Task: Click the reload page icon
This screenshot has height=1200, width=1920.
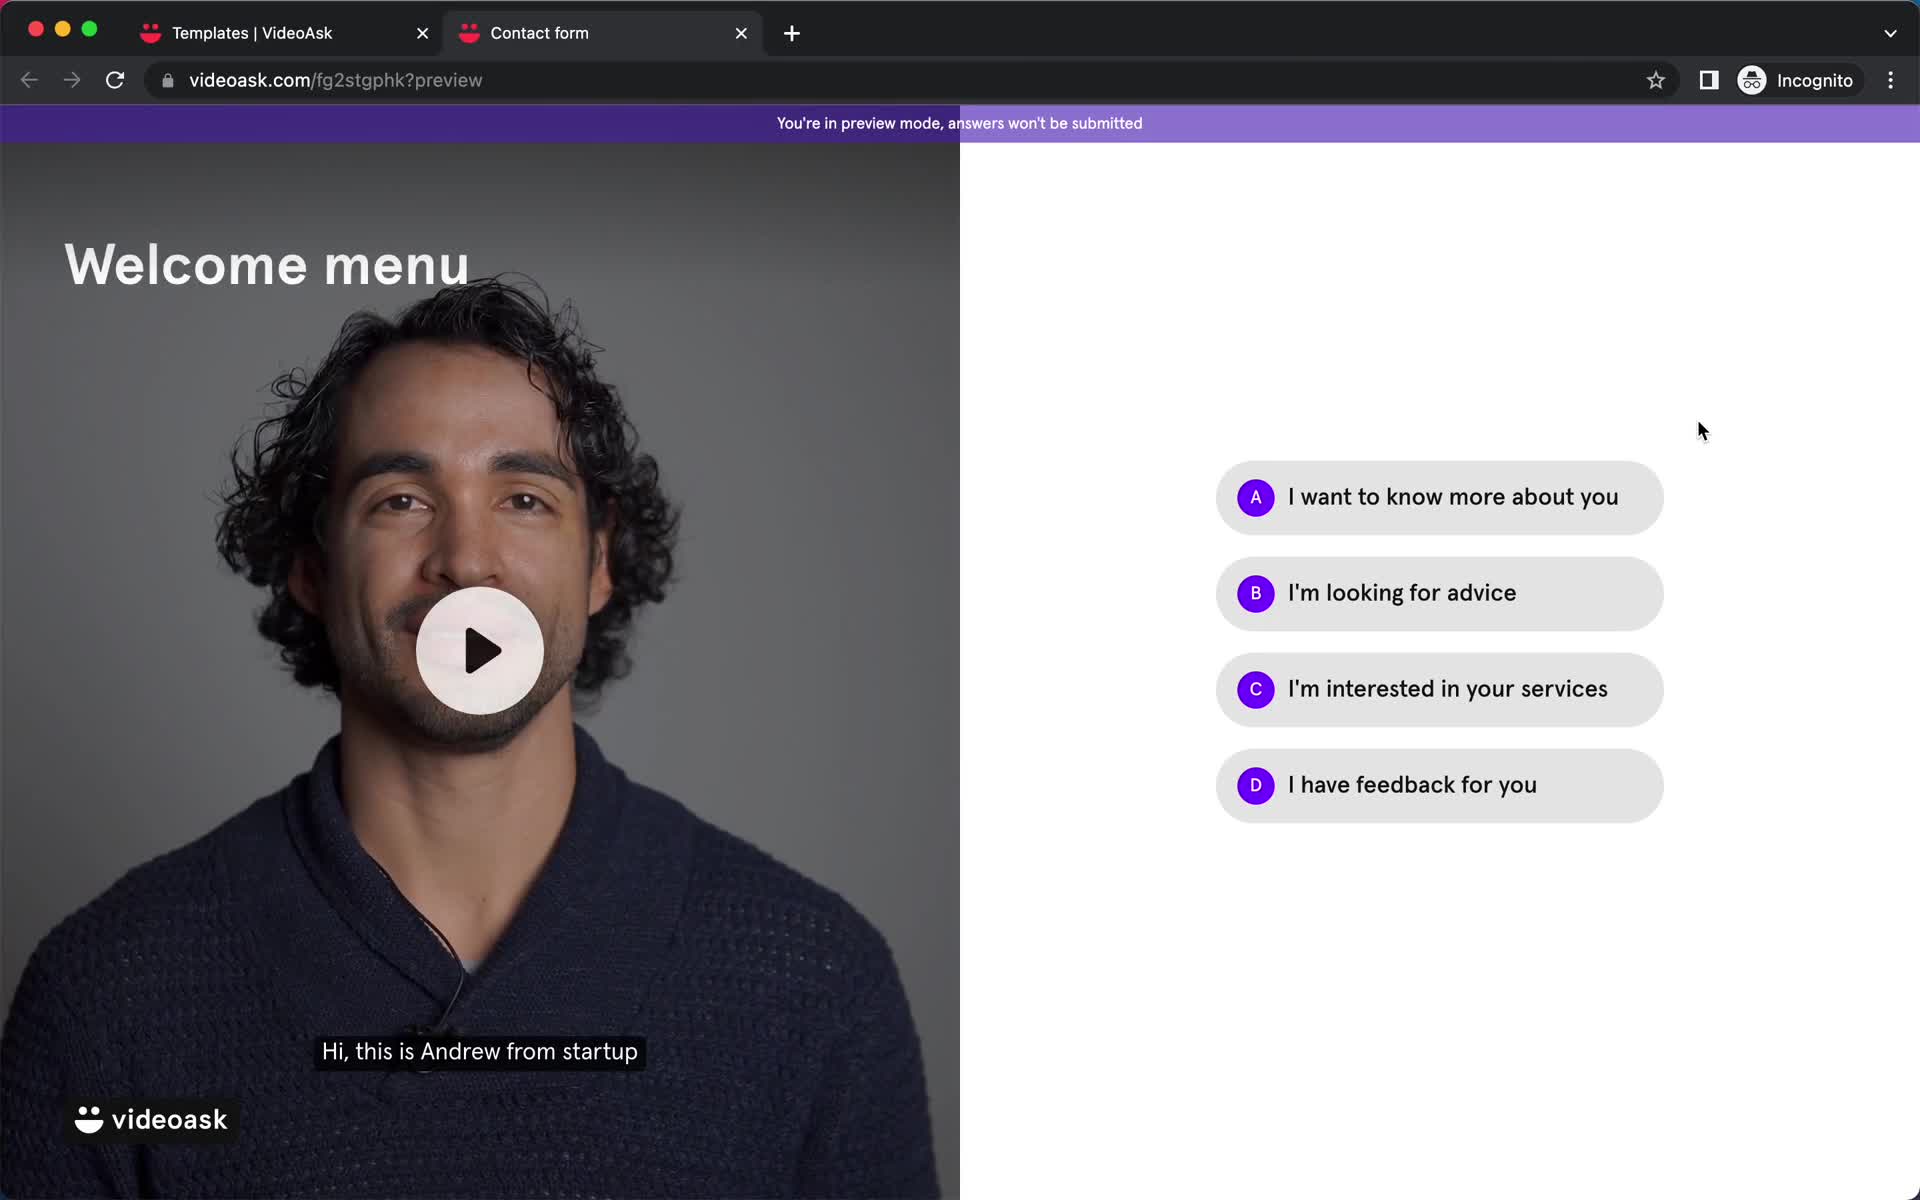Action: [117, 80]
